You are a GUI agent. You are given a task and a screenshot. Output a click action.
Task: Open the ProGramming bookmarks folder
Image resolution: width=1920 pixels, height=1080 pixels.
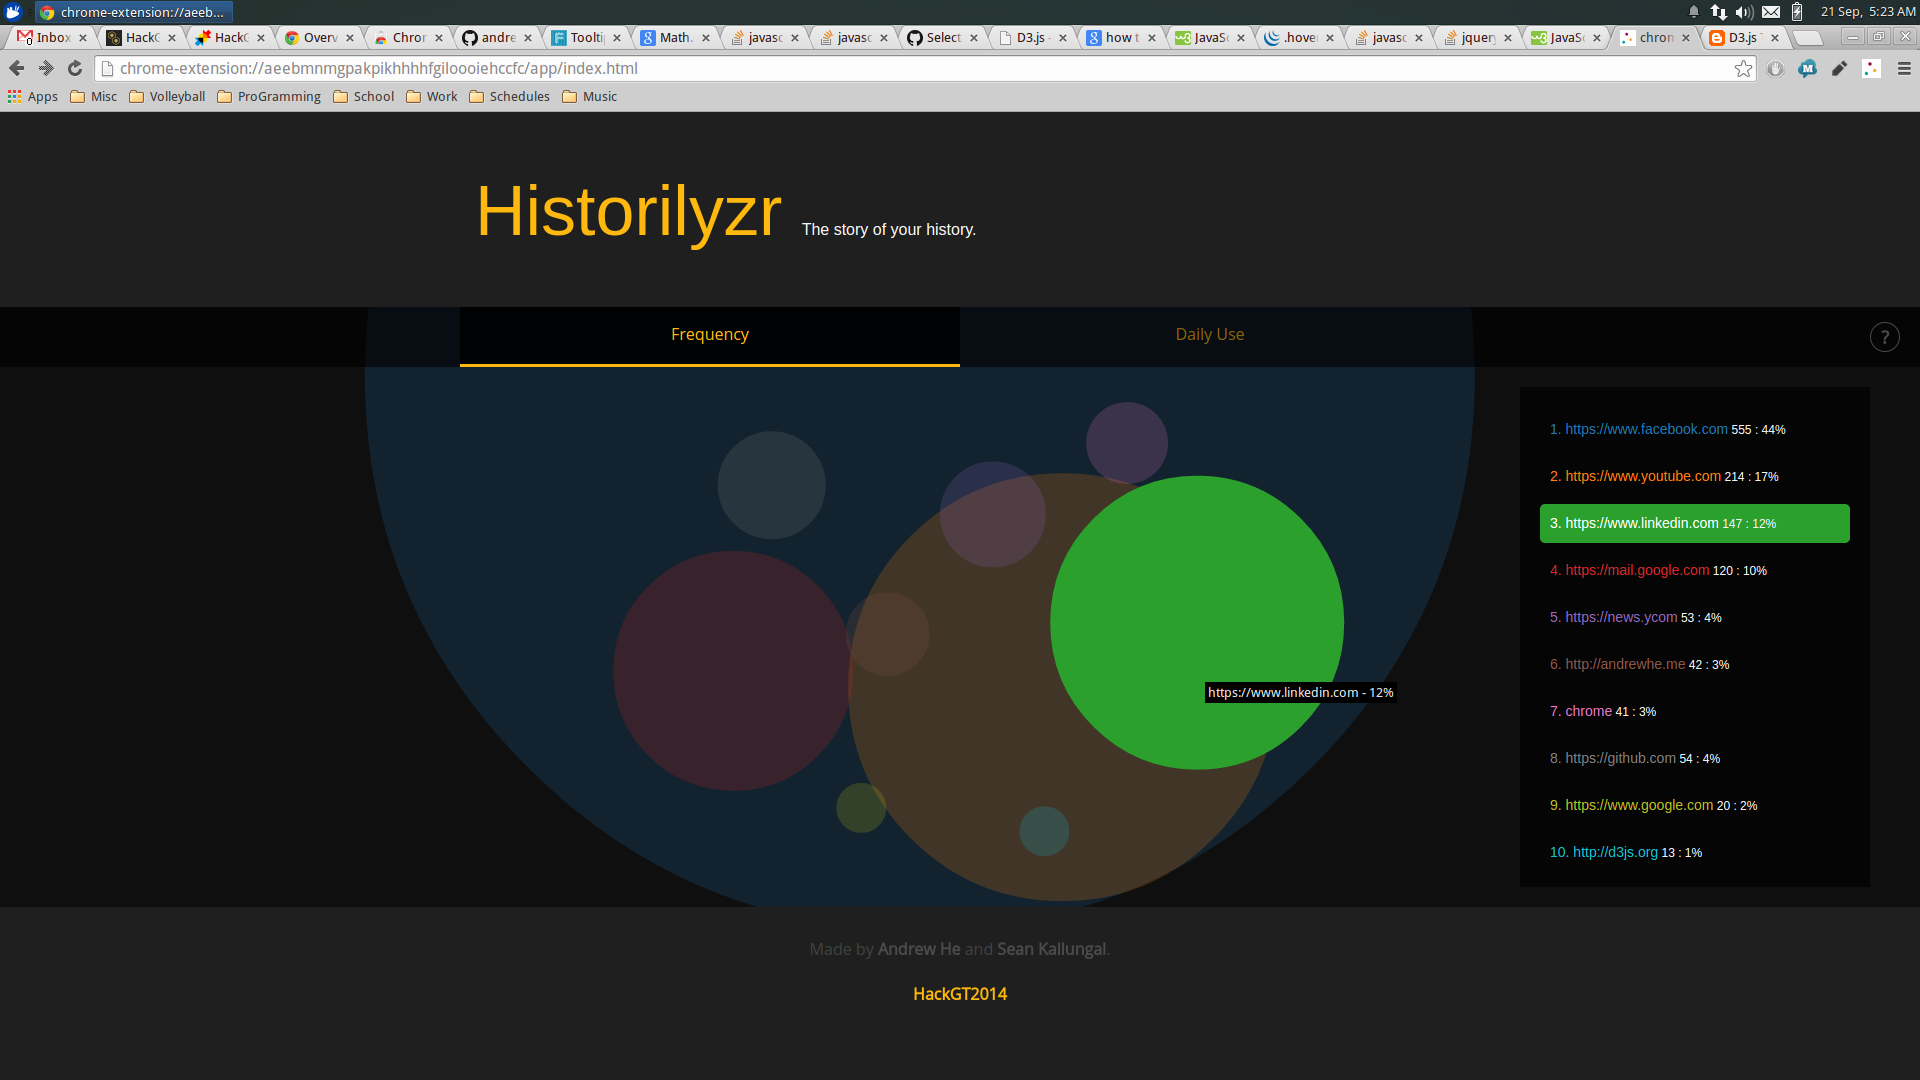[269, 96]
